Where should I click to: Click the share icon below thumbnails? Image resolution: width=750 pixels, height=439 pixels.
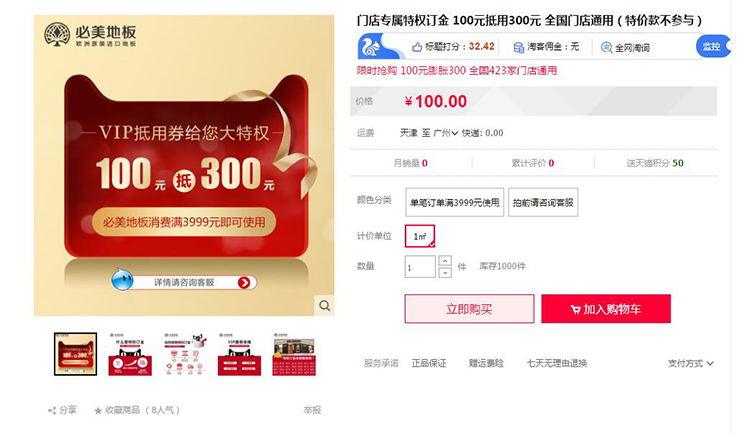pos(52,410)
